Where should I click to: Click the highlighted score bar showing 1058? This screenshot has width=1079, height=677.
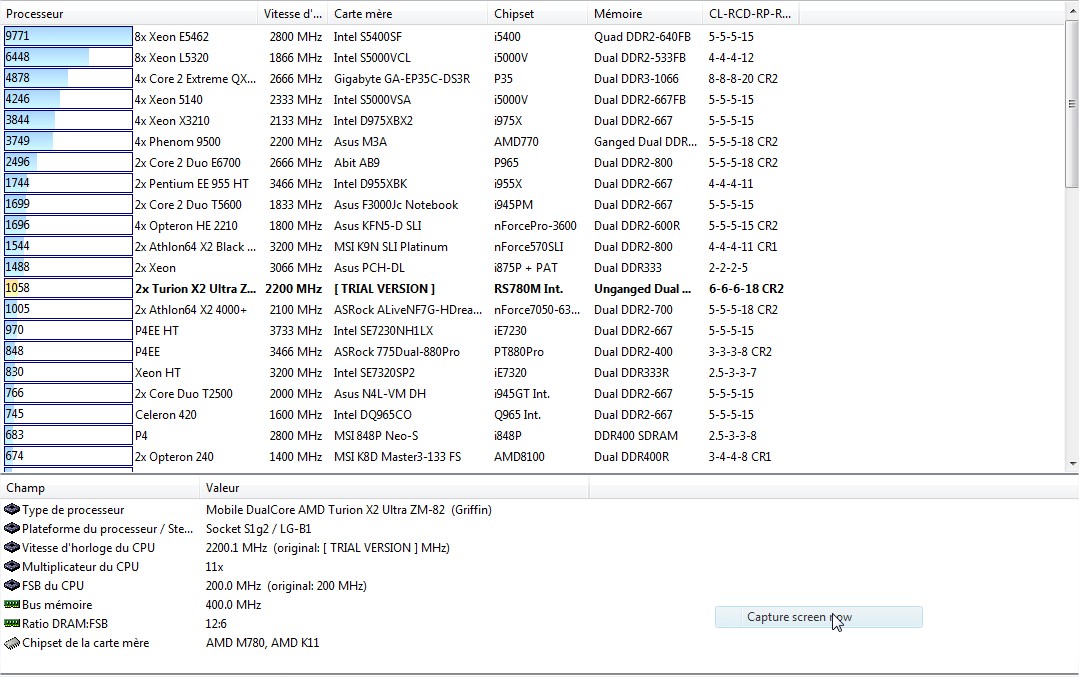67,288
